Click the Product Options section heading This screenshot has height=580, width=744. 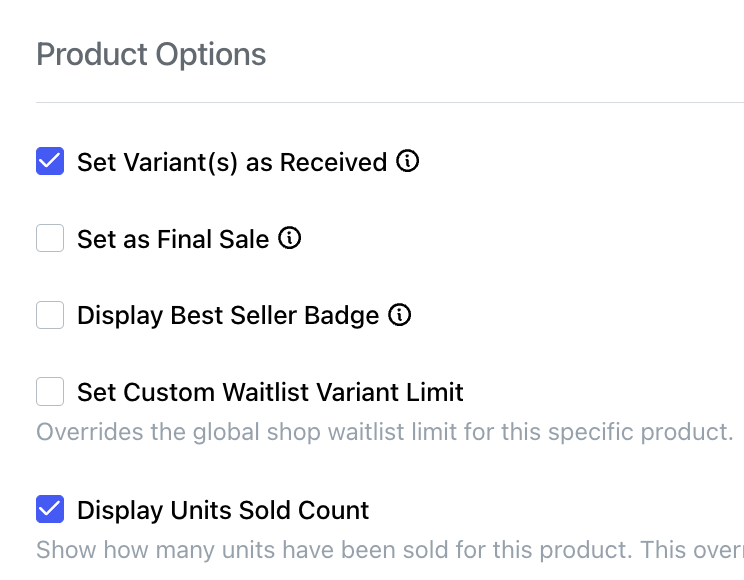pyautogui.click(x=151, y=55)
